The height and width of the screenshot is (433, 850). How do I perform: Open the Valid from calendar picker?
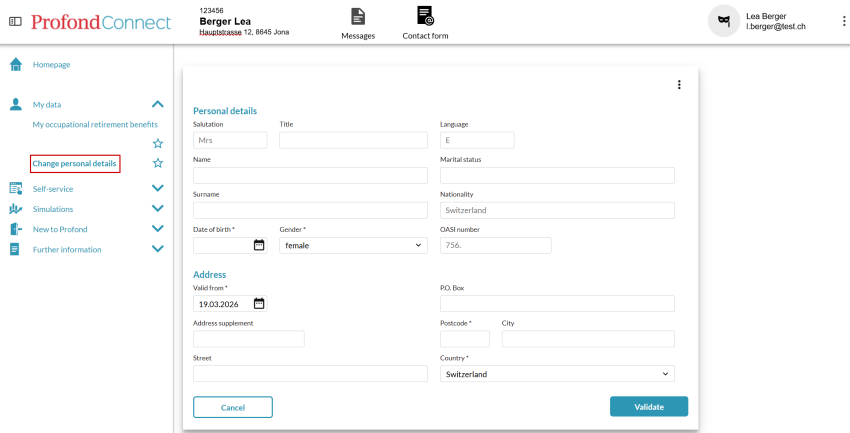point(259,303)
